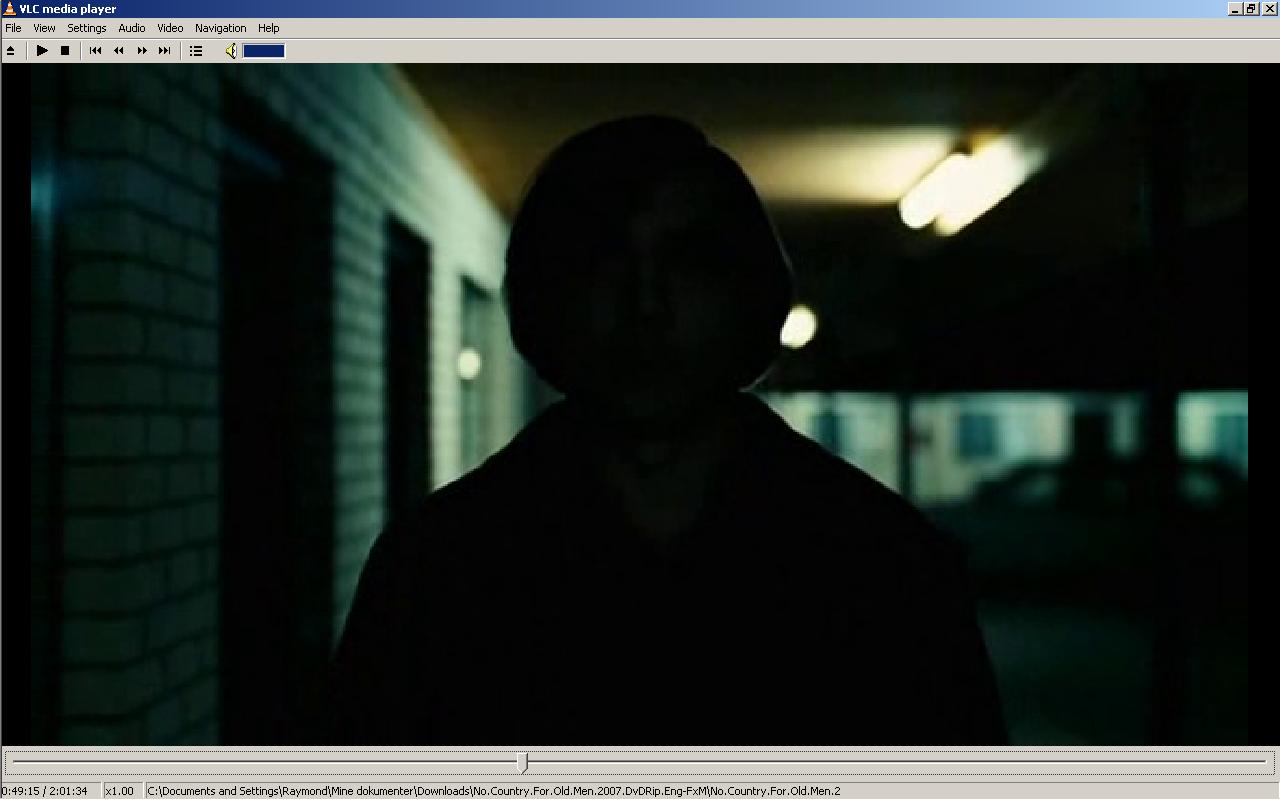Open the Video menu
Viewport: 1280px width, 800px height.
(x=170, y=28)
